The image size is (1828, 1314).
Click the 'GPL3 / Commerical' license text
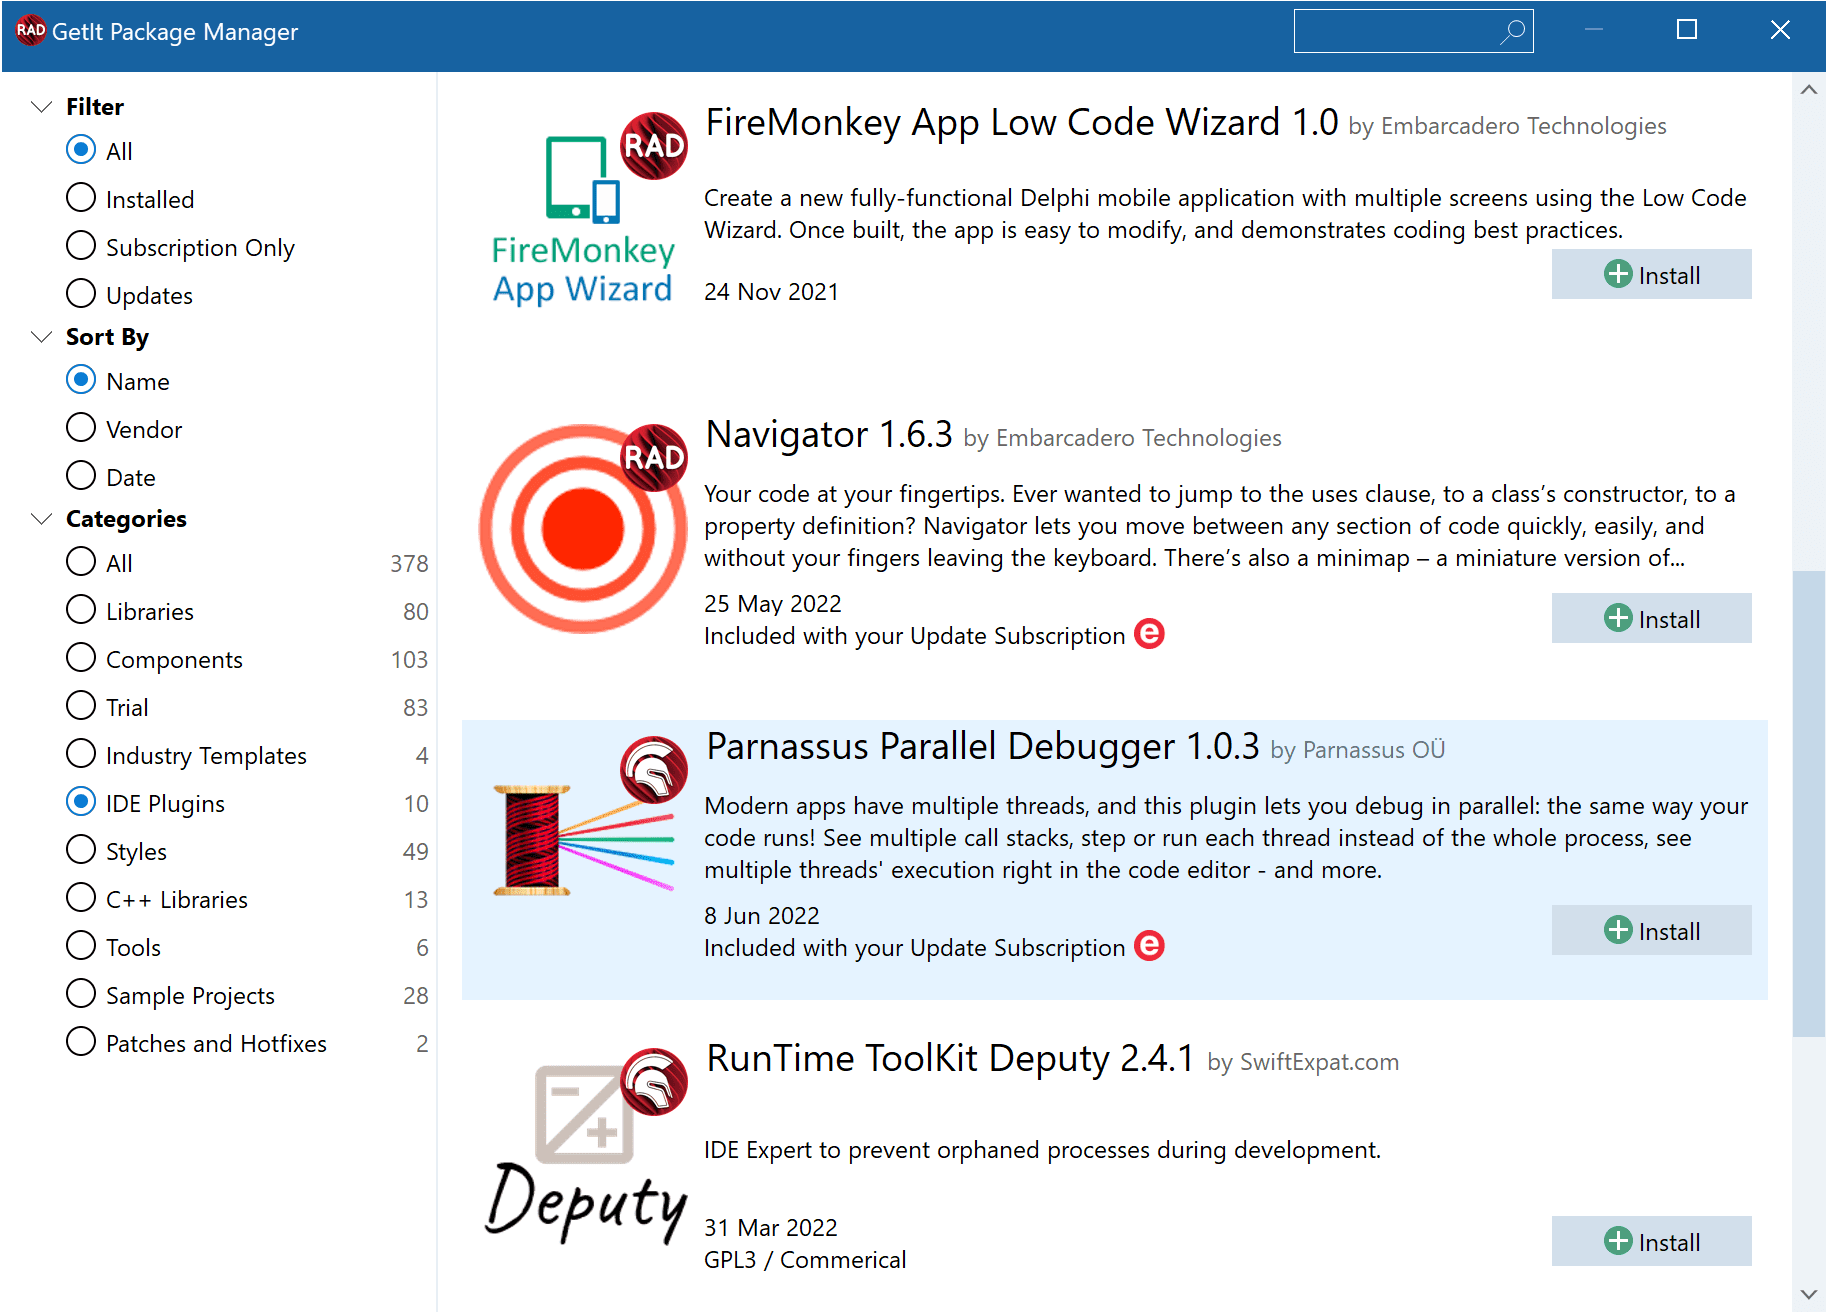[805, 1260]
